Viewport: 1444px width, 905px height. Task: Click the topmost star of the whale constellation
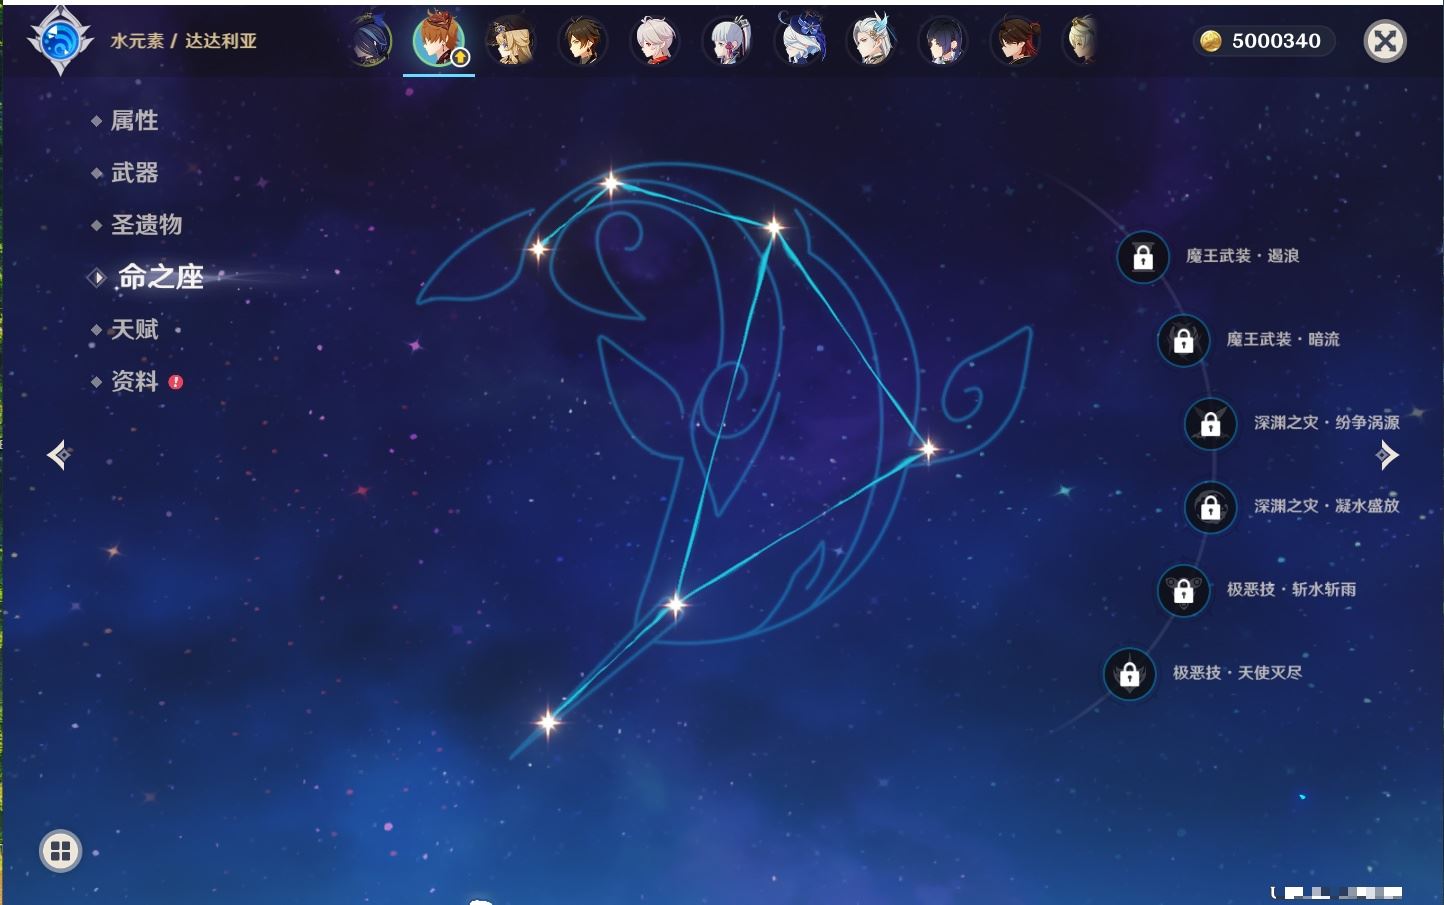[611, 183]
